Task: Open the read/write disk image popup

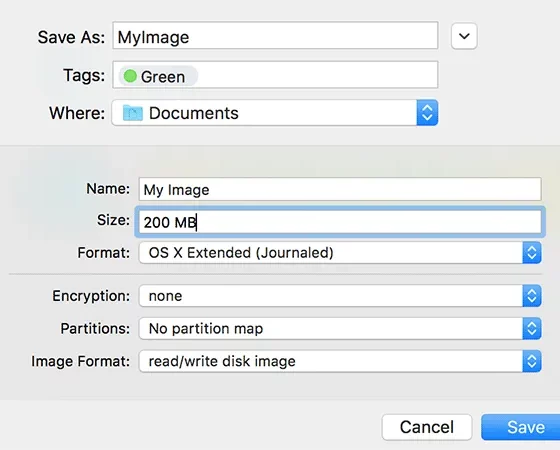Action: click(x=340, y=361)
